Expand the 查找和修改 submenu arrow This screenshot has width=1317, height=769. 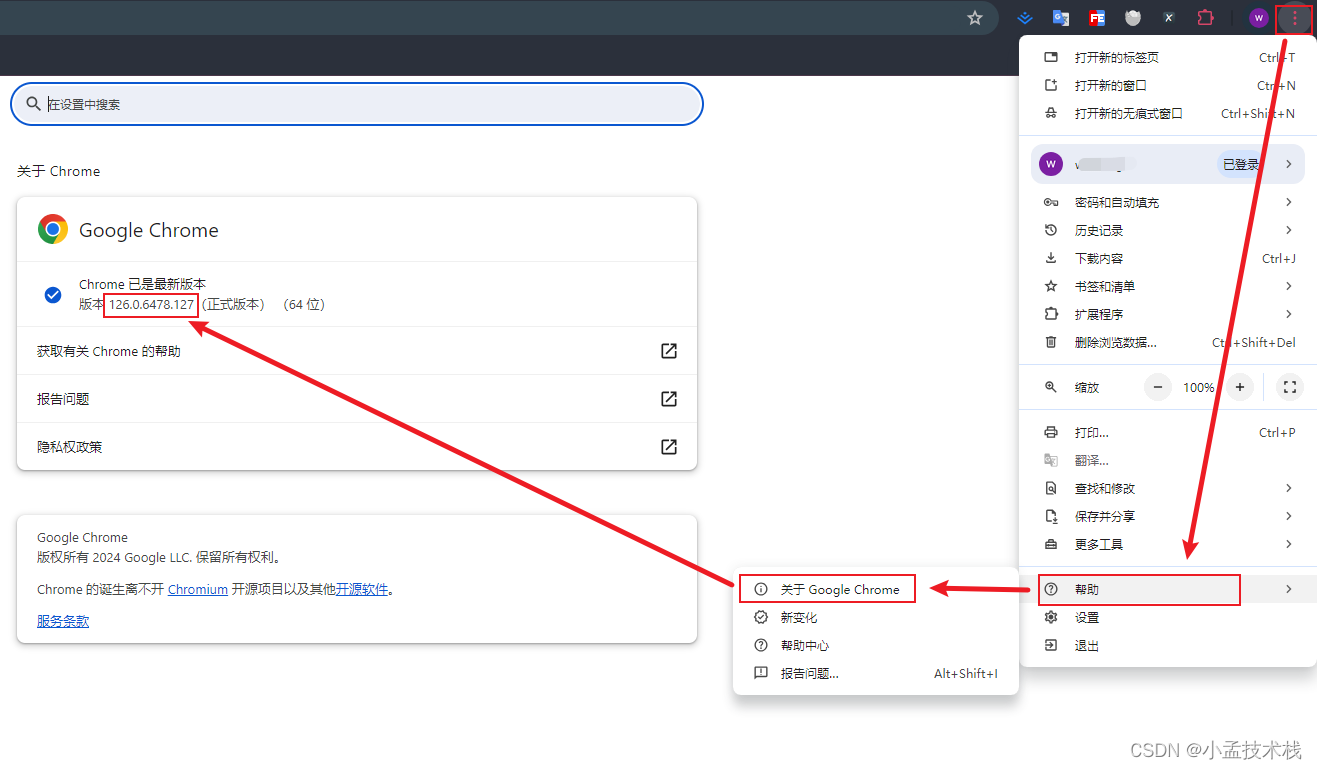[1289, 488]
